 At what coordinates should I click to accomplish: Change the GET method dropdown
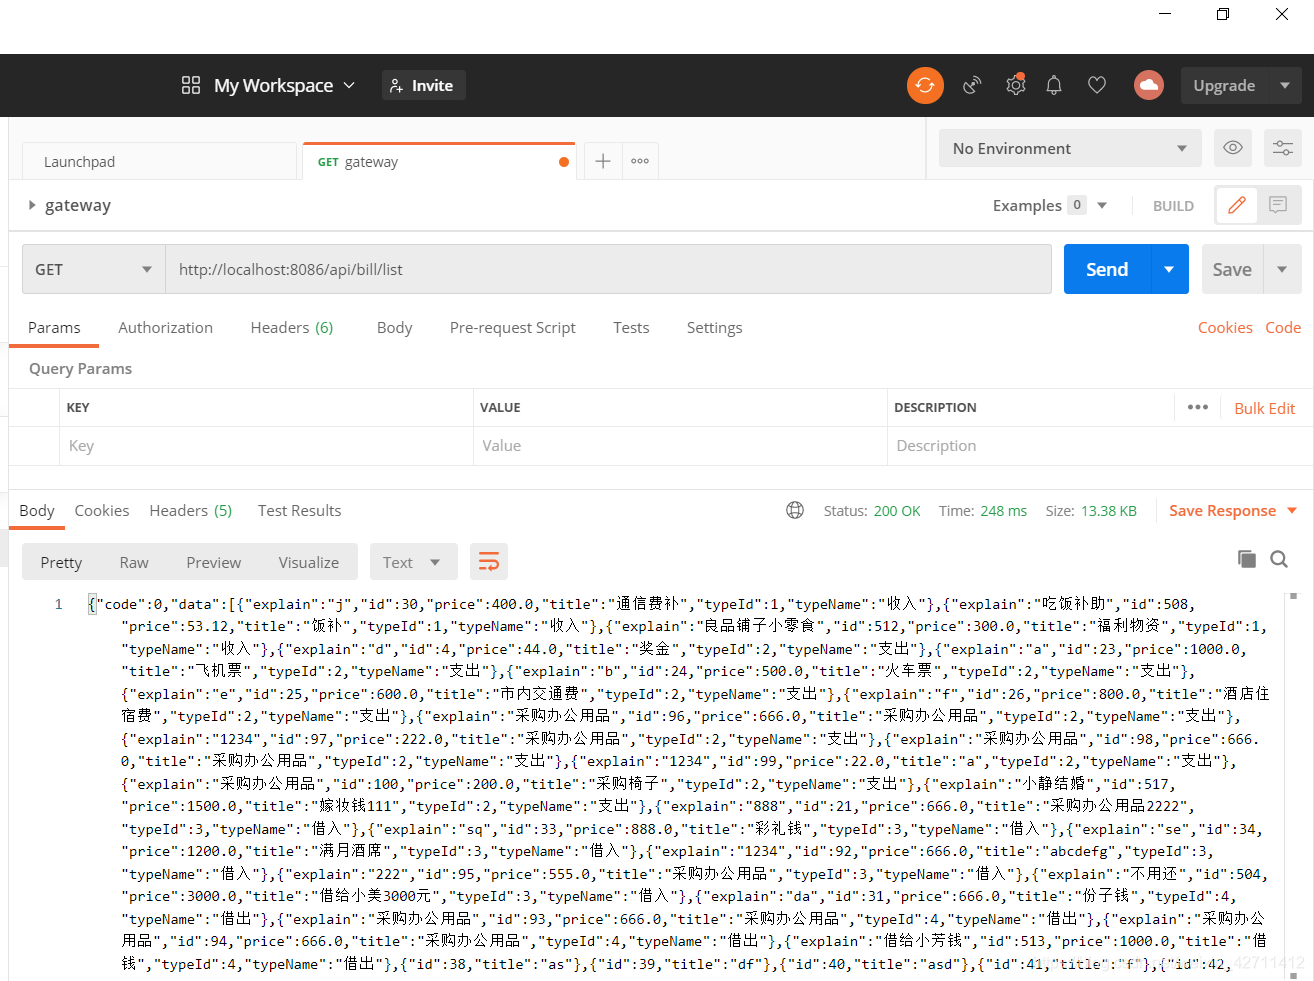point(94,269)
